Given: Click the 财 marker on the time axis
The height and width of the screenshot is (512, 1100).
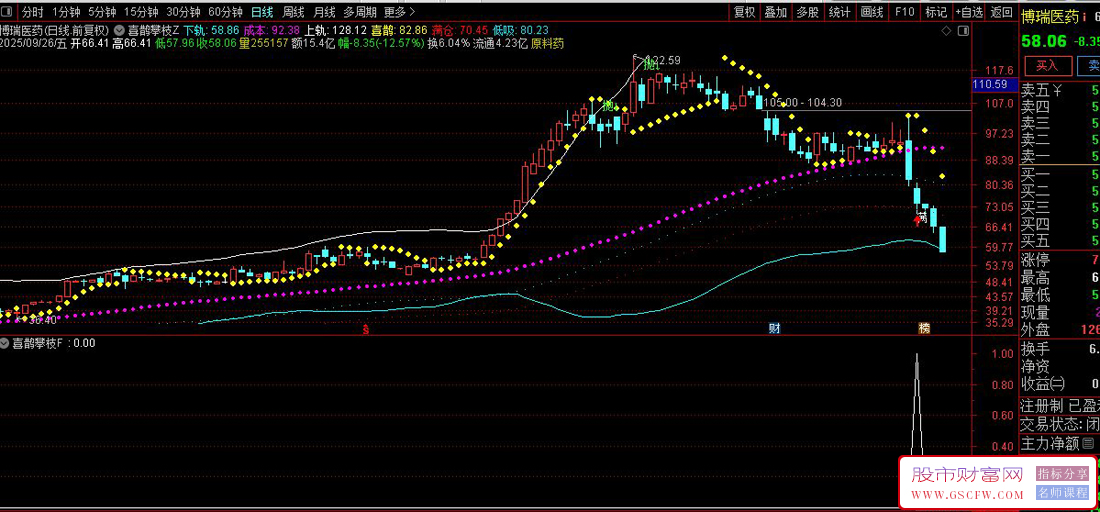Looking at the screenshot, I should [x=775, y=328].
